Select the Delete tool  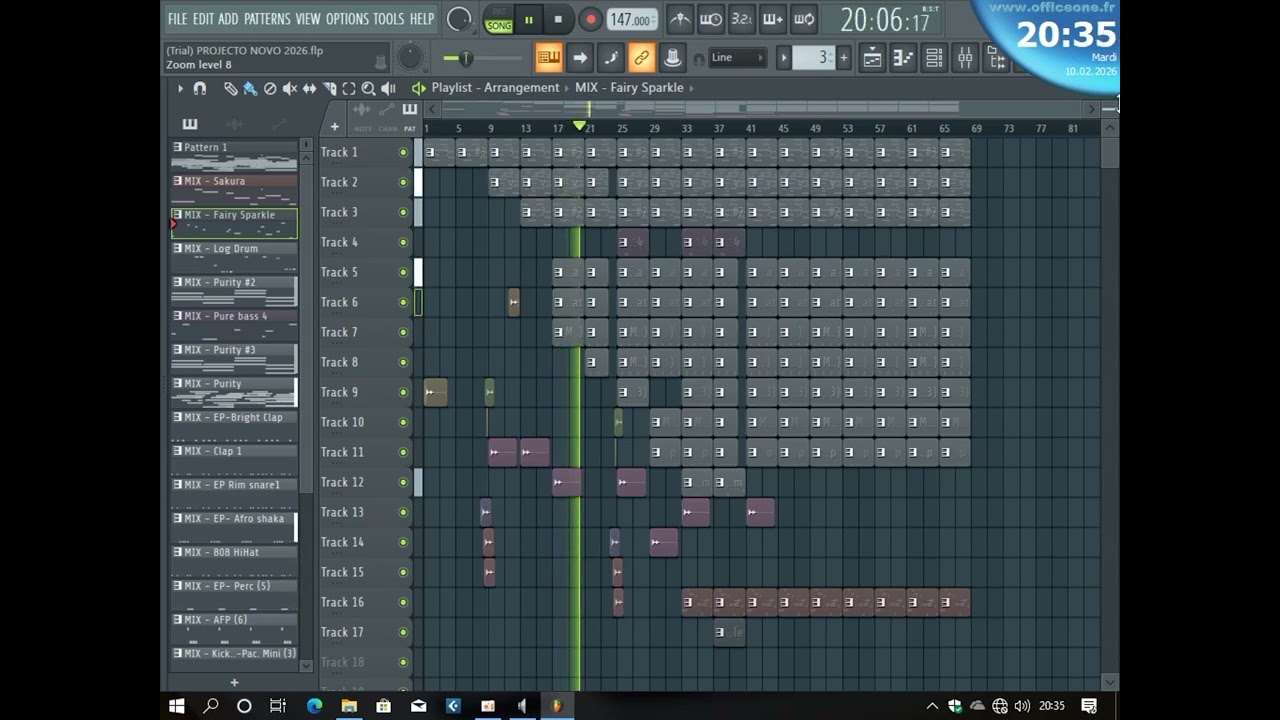[270, 89]
